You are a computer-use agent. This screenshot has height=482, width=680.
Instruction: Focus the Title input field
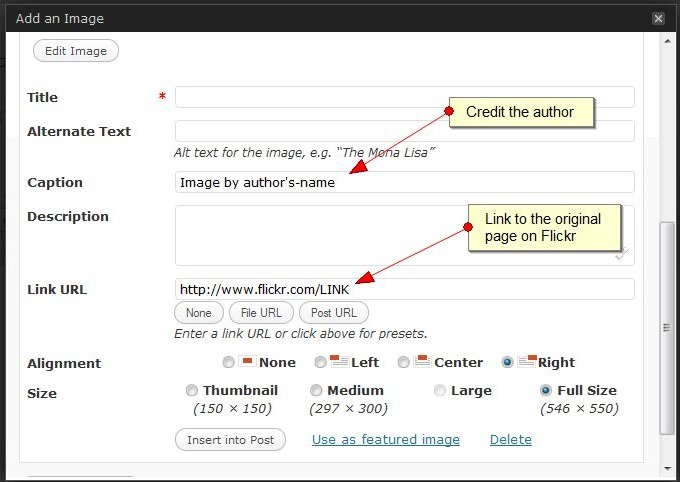point(405,97)
